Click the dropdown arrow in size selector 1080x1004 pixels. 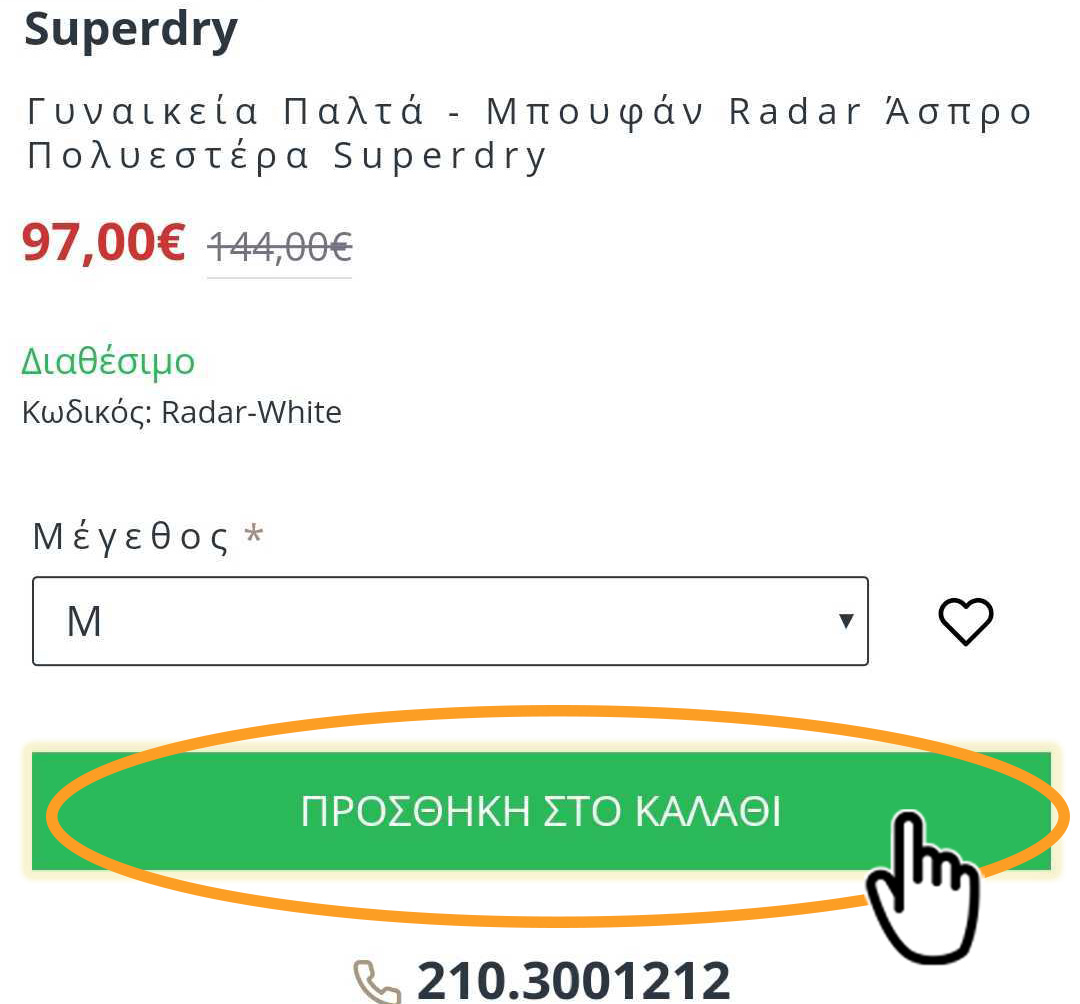click(x=847, y=621)
